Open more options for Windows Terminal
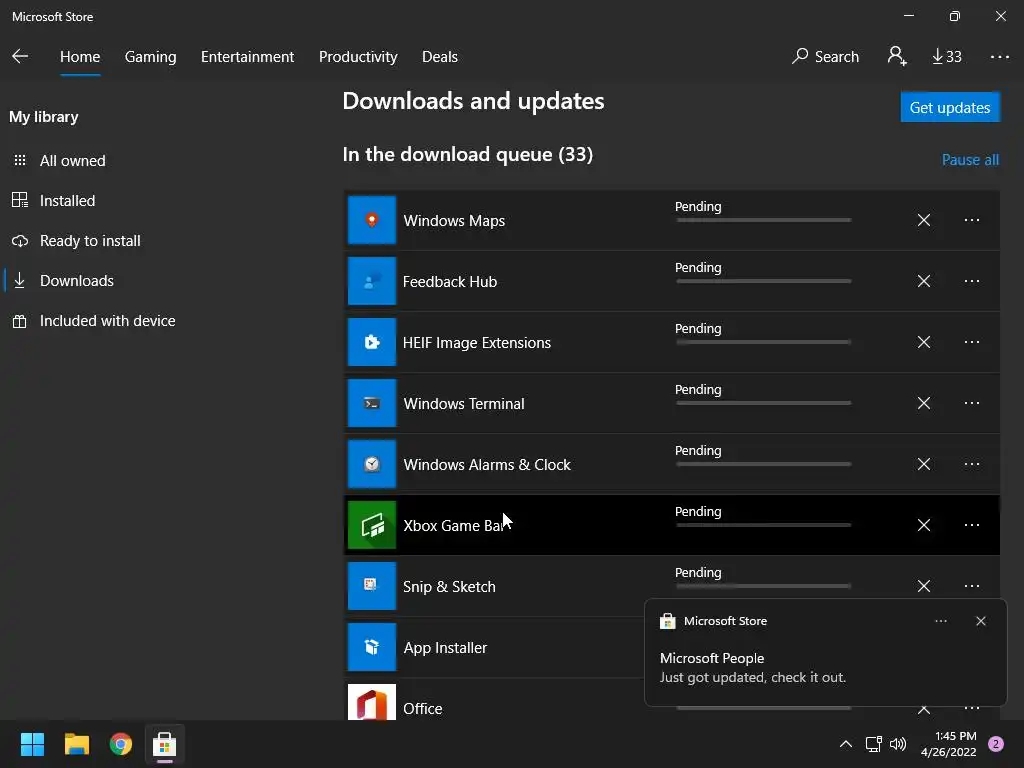 point(972,403)
